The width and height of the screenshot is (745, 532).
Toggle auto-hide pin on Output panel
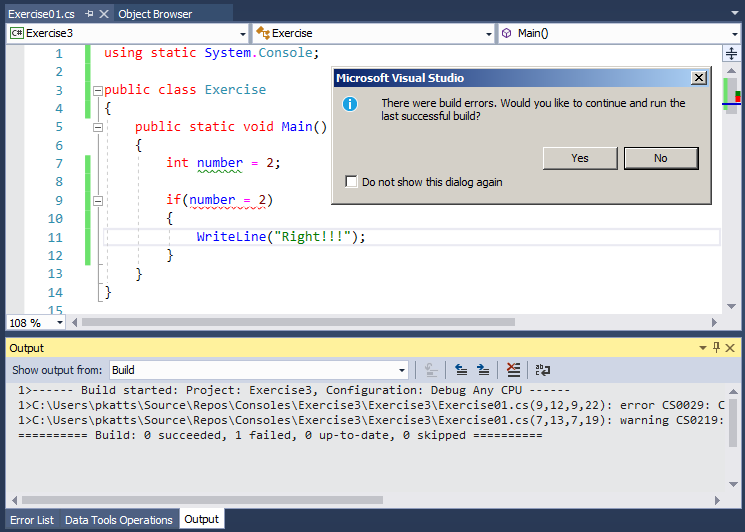tap(716, 348)
